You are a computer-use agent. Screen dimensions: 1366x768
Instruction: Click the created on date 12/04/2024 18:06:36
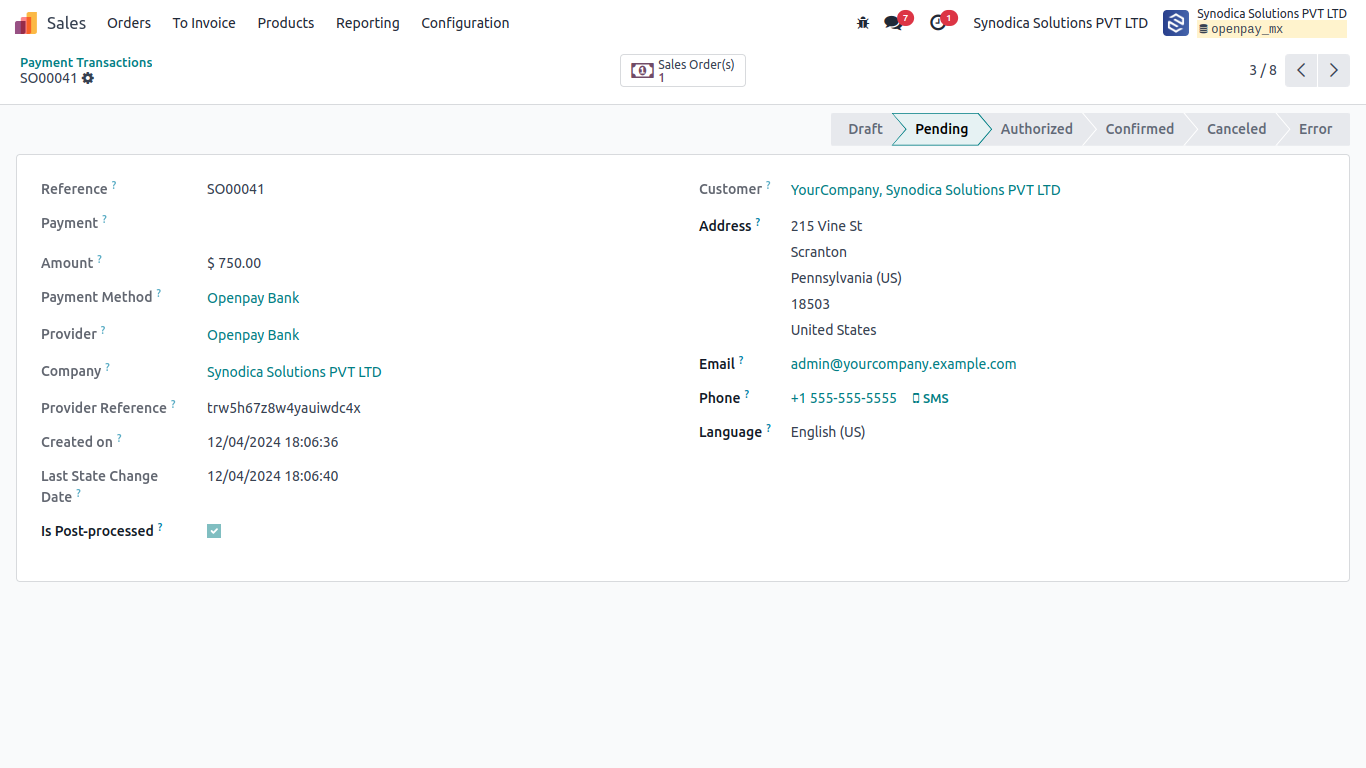(273, 442)
